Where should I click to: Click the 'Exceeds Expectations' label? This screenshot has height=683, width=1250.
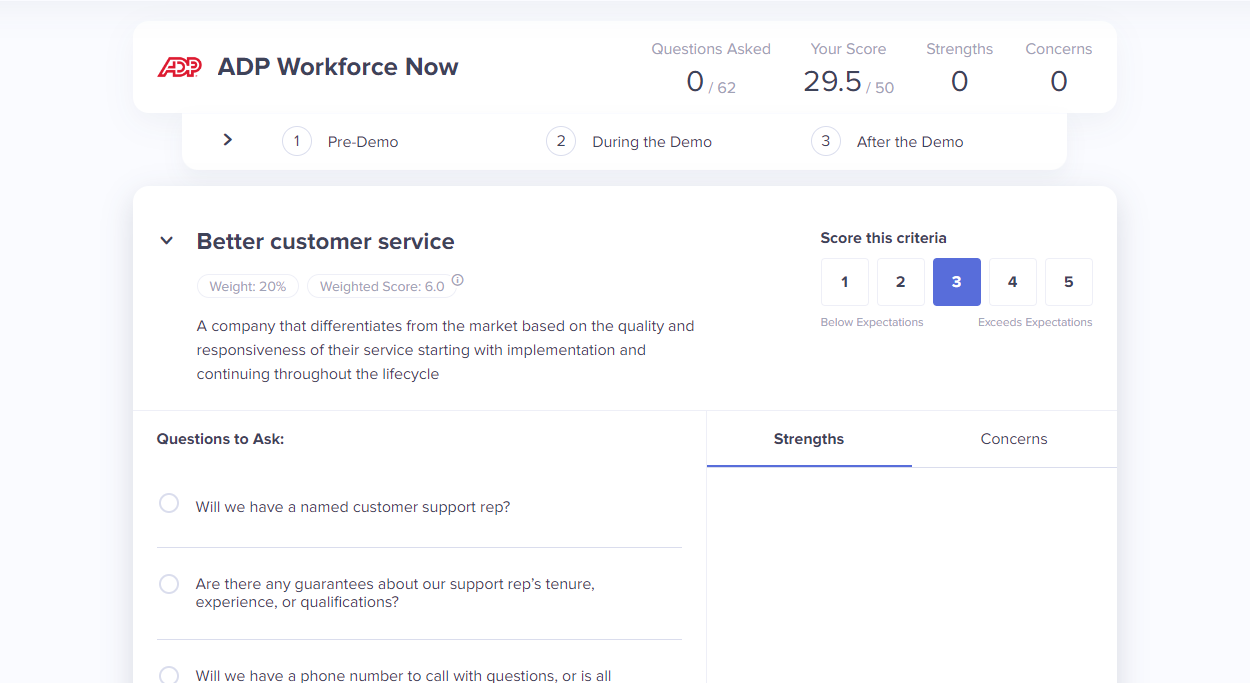[x=1035, y=322]
